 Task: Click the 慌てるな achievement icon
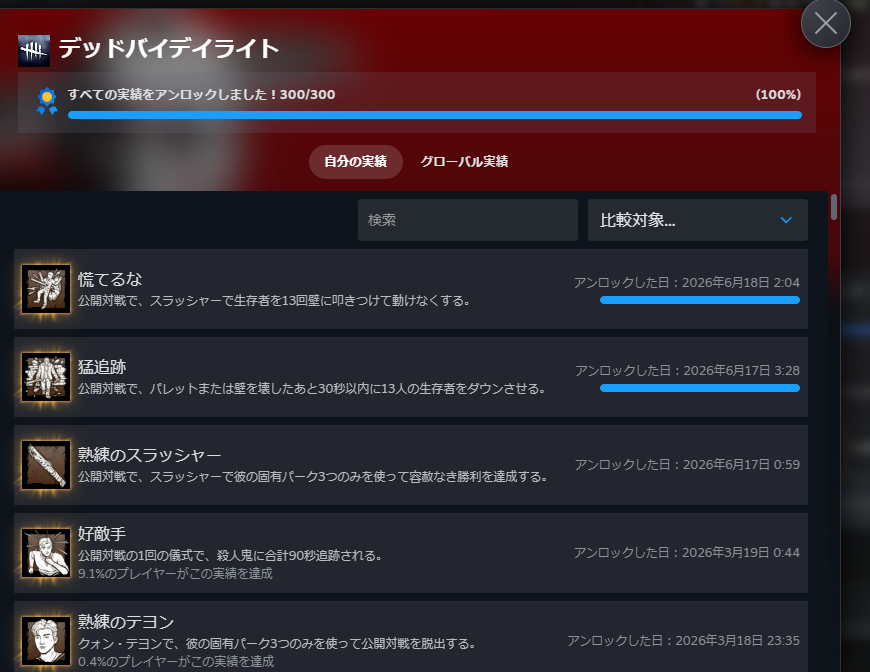pyautogui.click(x=46, y=289)
